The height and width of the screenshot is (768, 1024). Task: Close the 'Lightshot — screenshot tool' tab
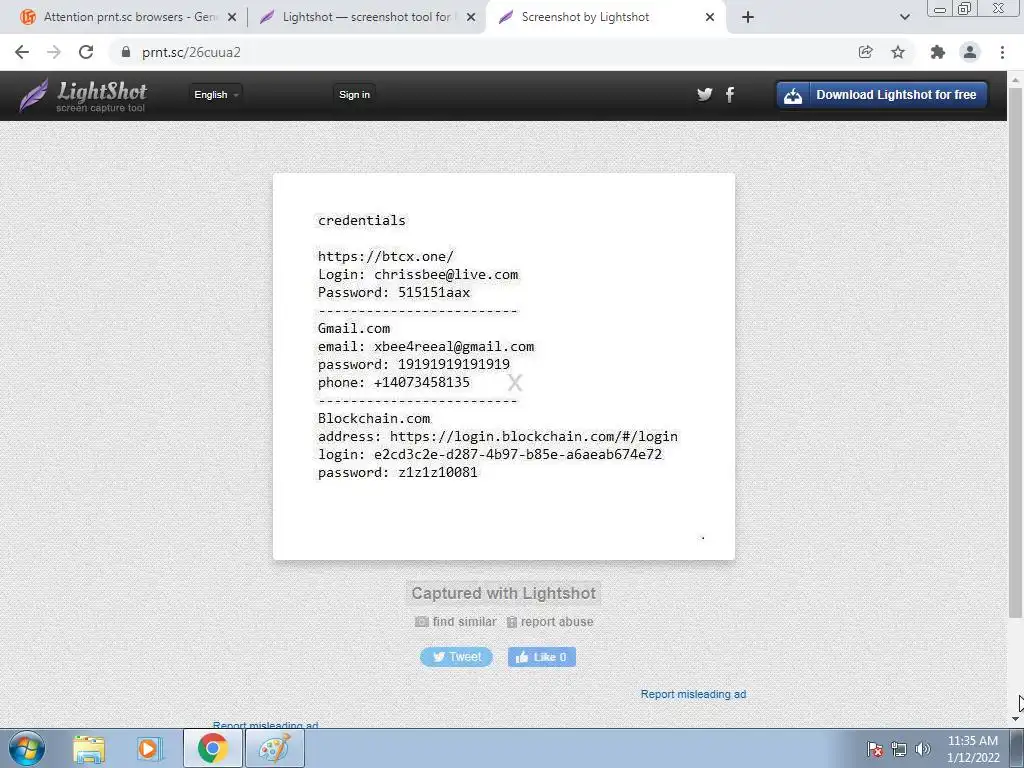point(471,17)
